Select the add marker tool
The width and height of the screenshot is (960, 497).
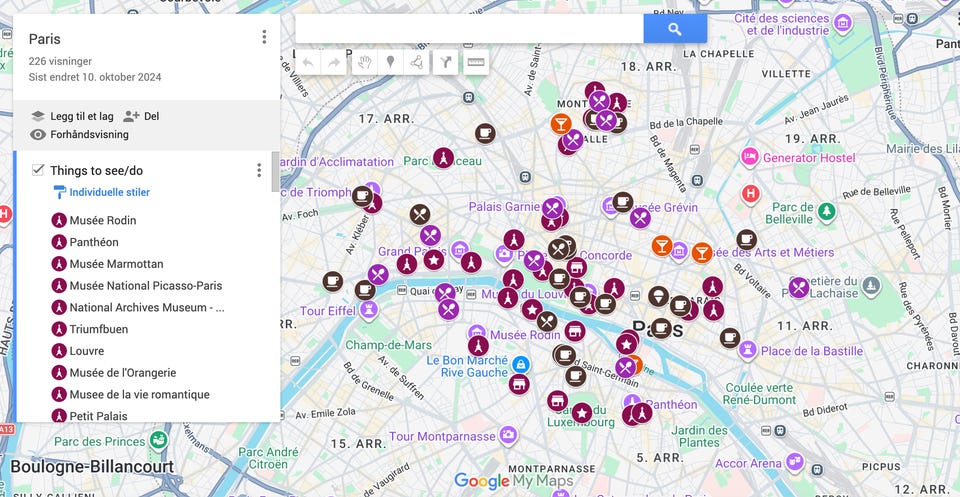390,62
